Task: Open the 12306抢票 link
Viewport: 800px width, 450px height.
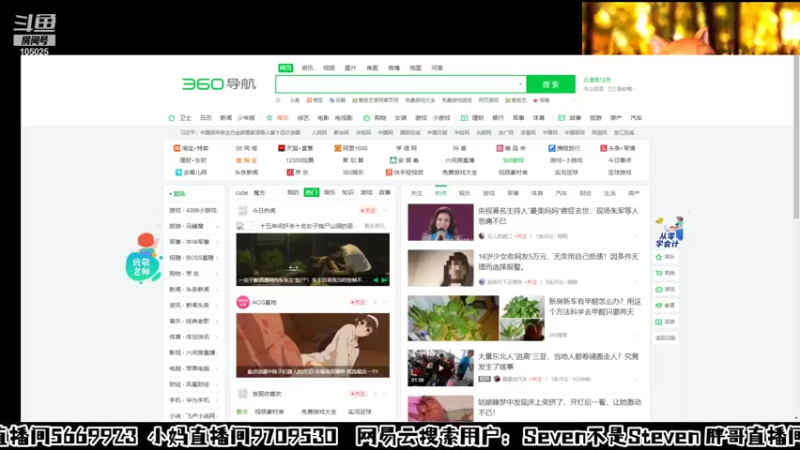Action: tap(299, 160)
